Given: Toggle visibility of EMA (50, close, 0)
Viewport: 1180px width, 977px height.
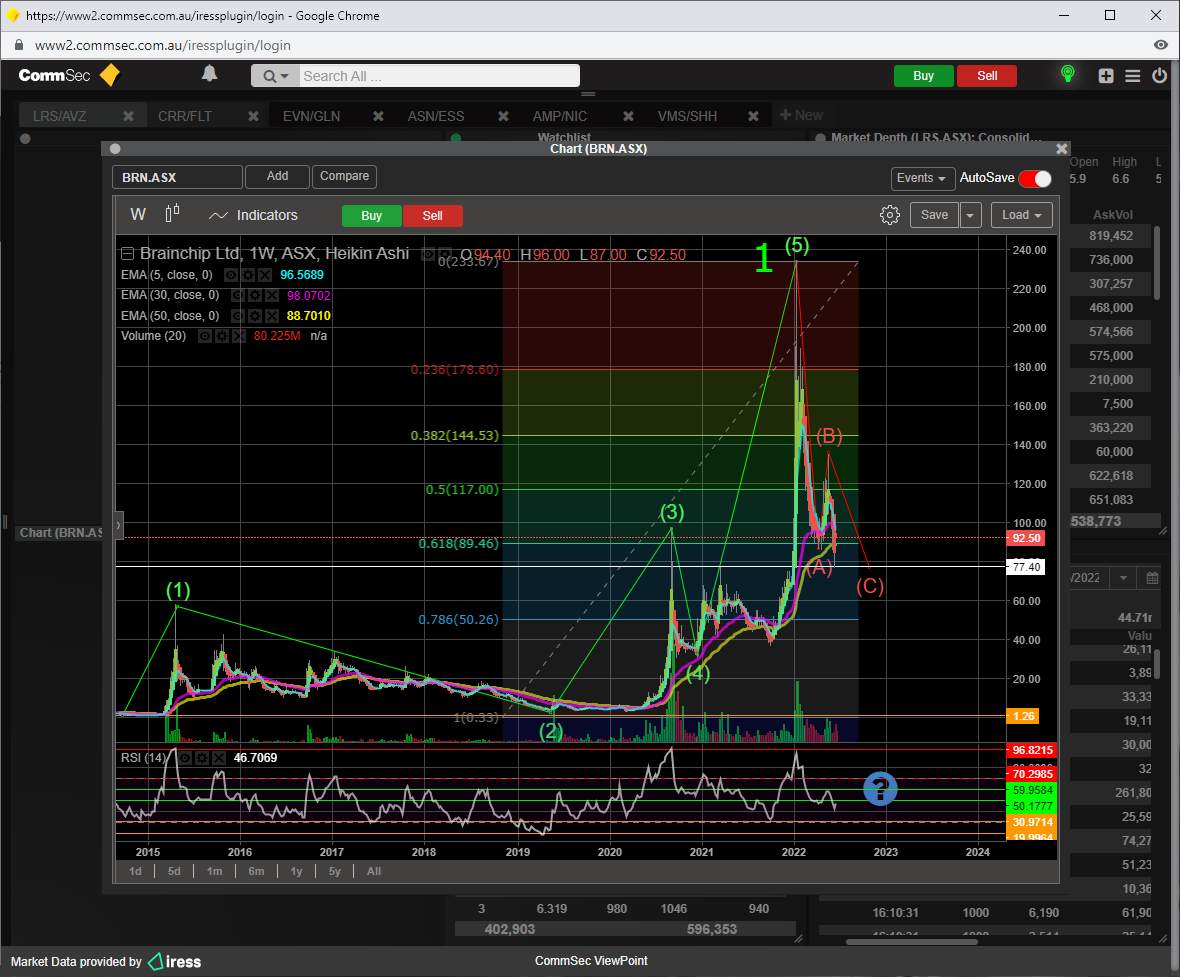Looking at the screenshot, I should pos(237,316).
